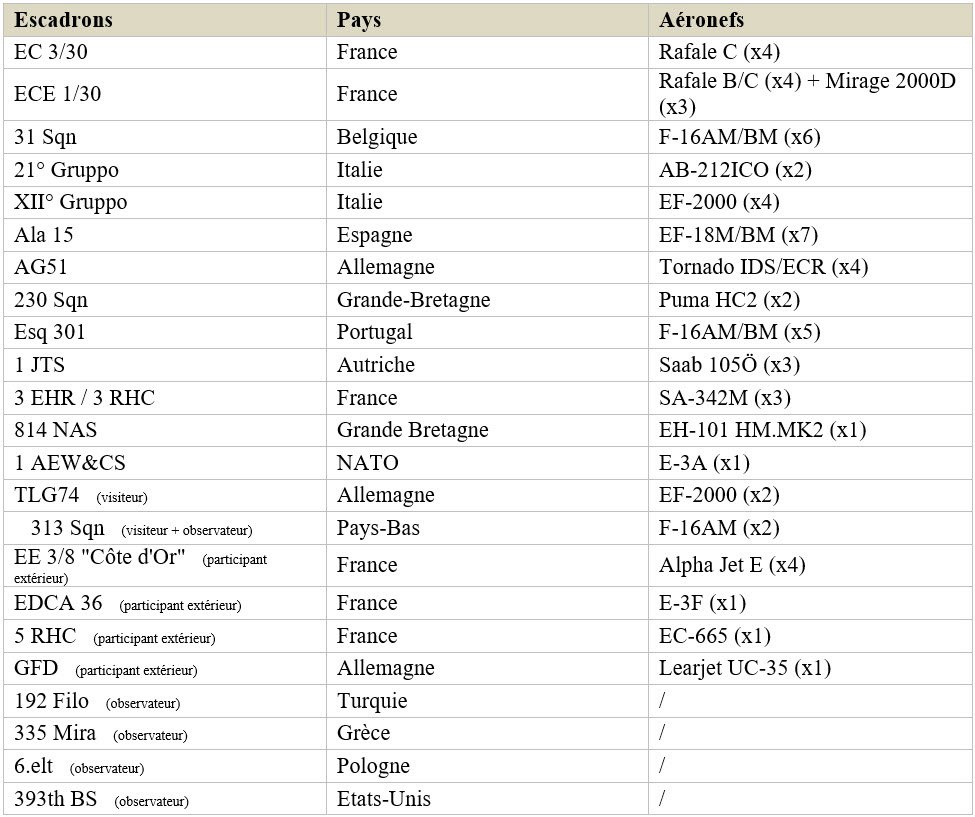Click the NATO country cell
This screenshot has width=975, height=817.
pyautogui.click(x=488, y=463)
